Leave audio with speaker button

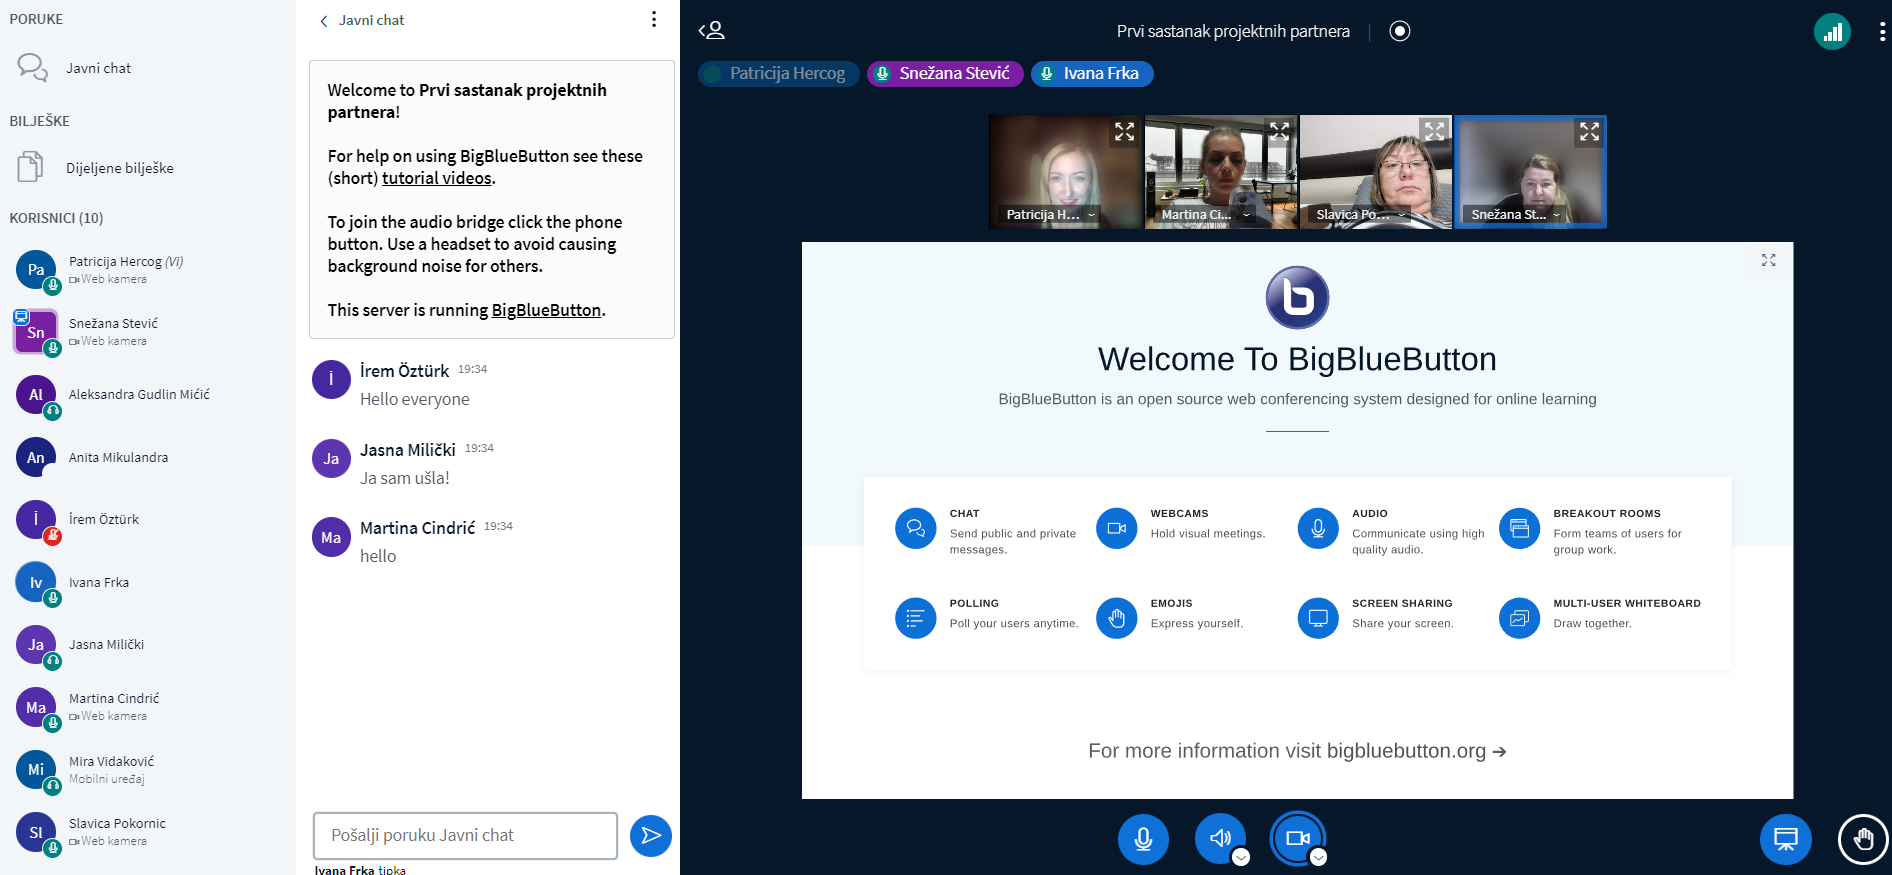(x=1220, y=838)
